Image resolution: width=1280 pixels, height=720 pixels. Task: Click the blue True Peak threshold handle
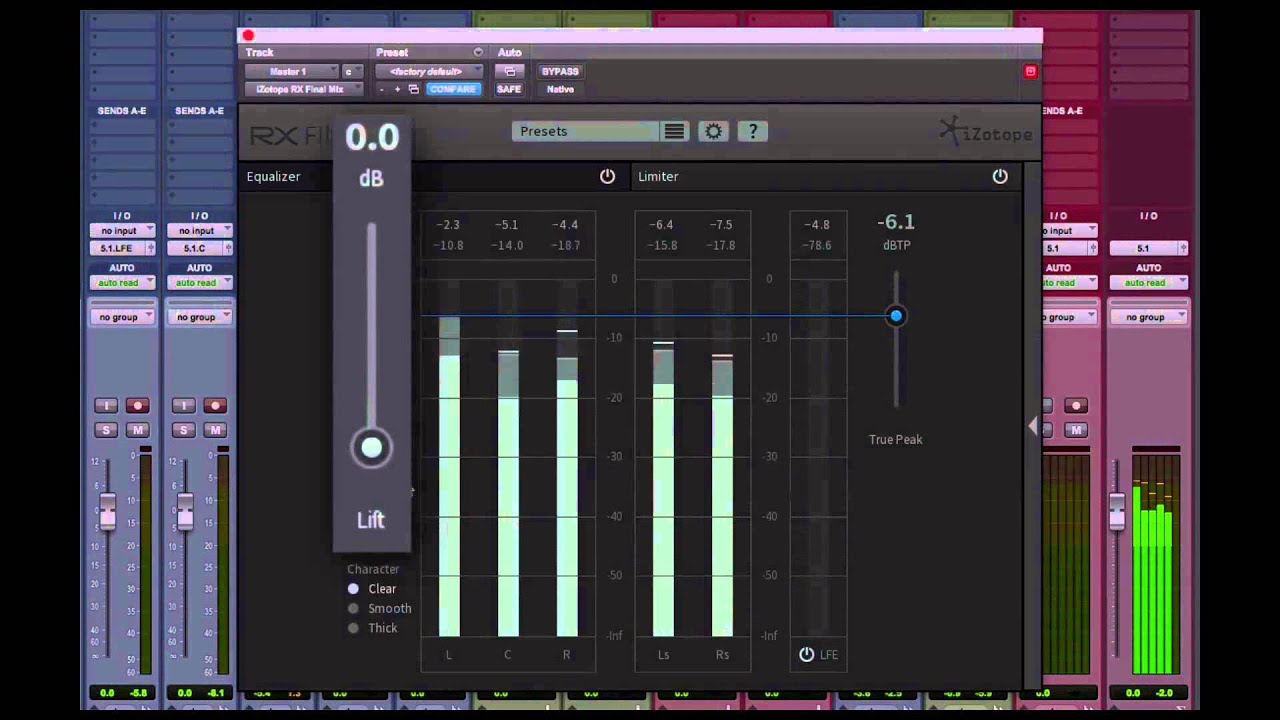(896, 316)
